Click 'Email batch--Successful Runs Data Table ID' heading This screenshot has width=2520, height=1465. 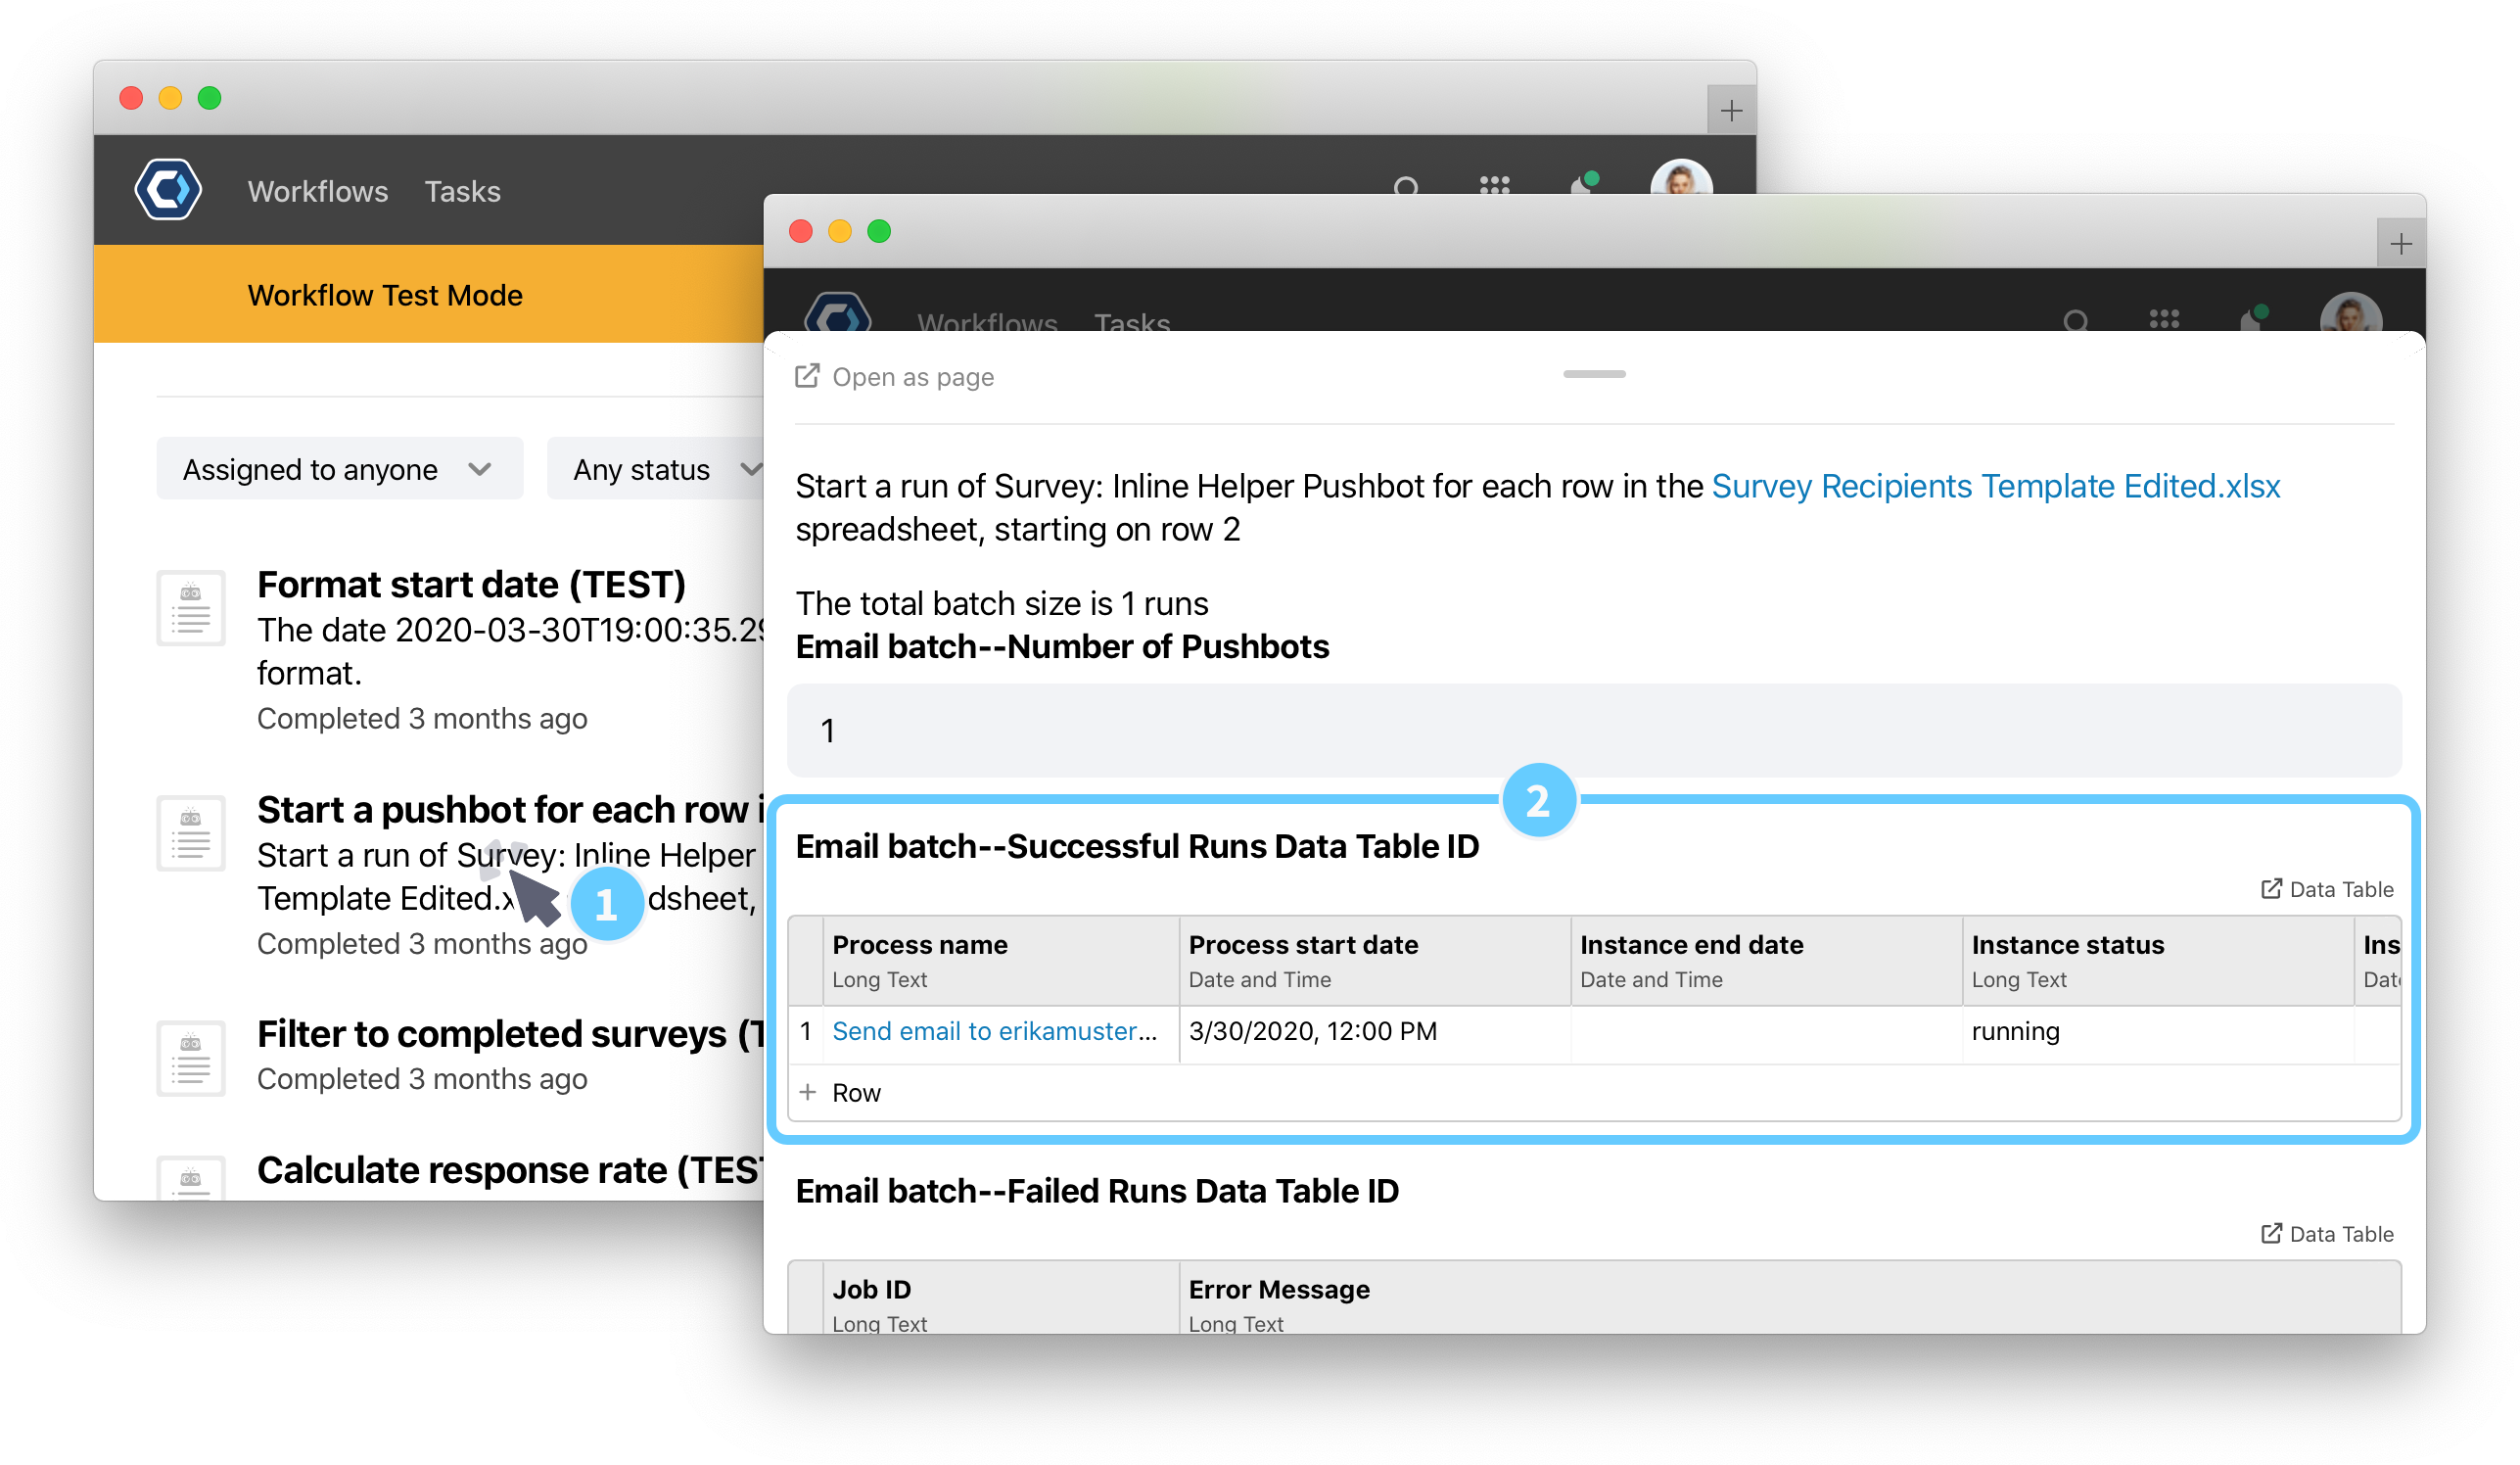point(1137,846)
